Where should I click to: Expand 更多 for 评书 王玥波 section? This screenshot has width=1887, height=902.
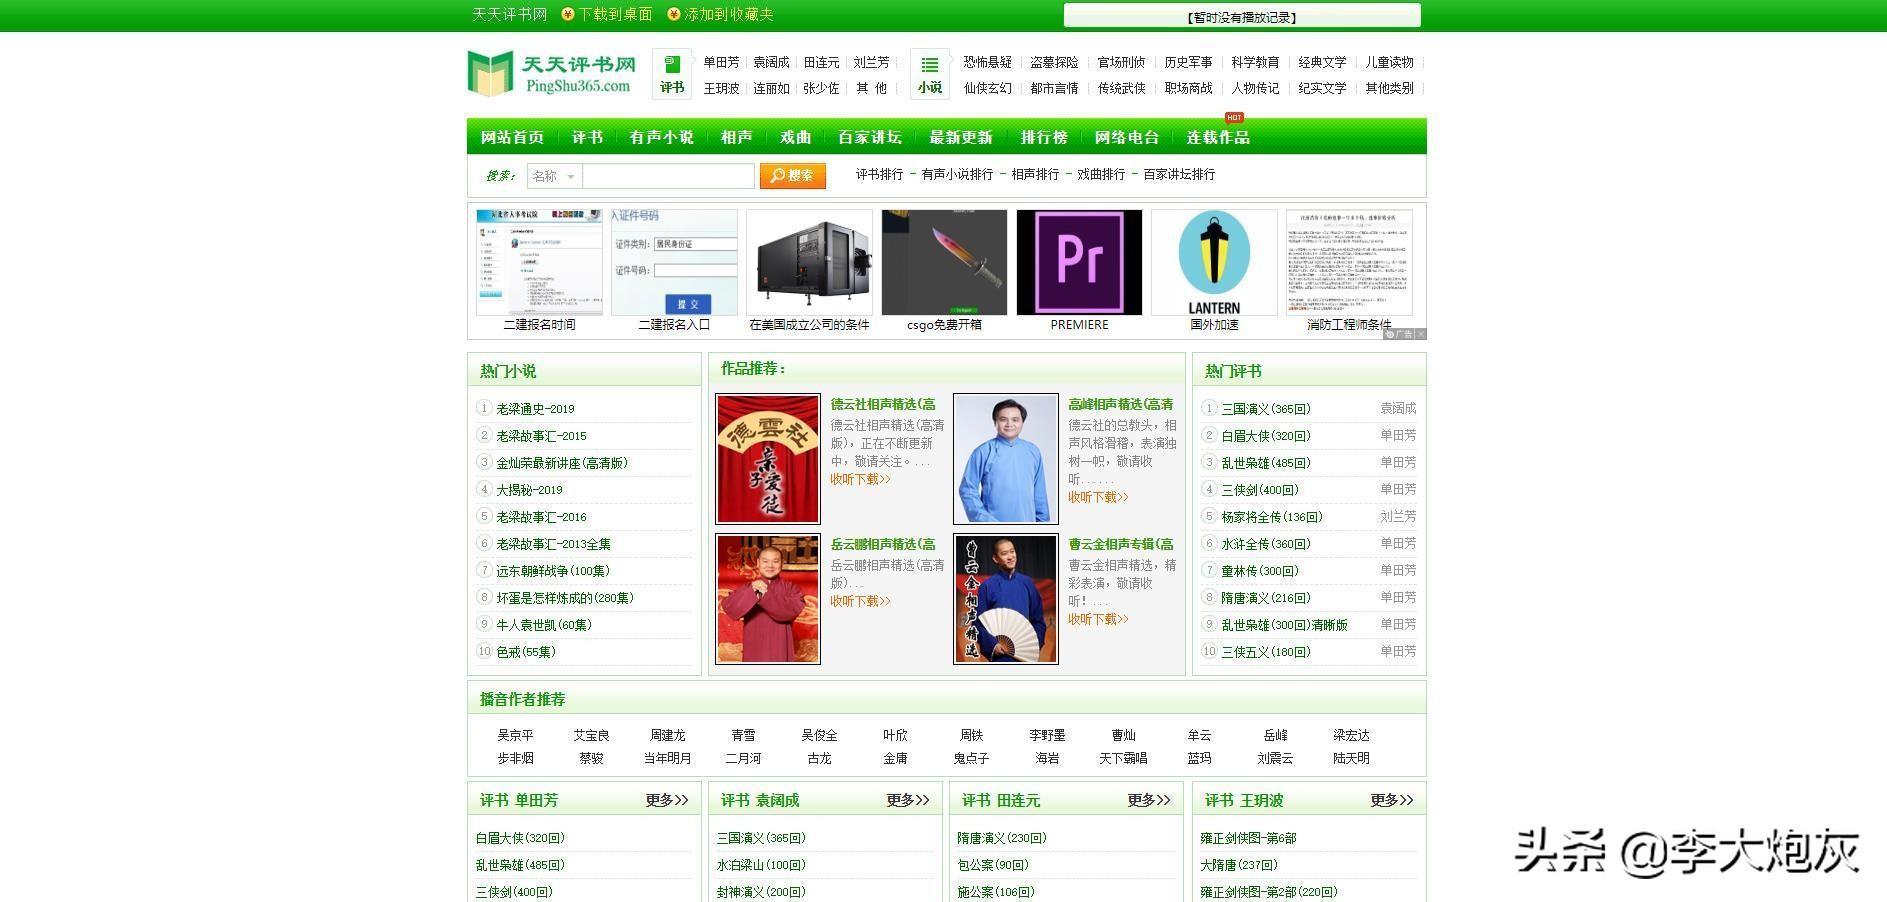click(1392, 800)
